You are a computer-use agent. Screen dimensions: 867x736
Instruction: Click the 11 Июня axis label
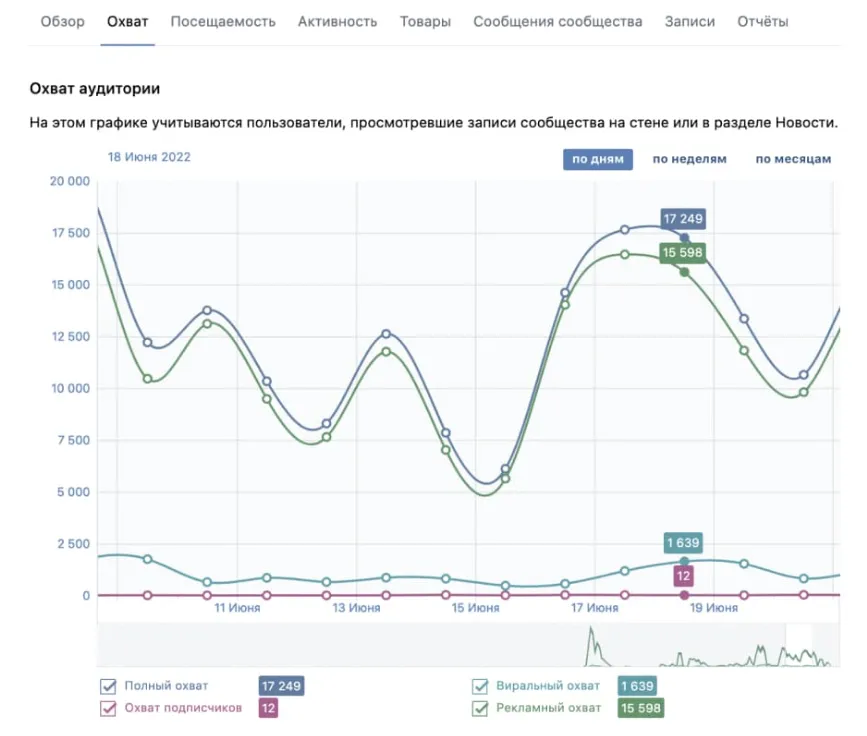[x=237, y=608]
